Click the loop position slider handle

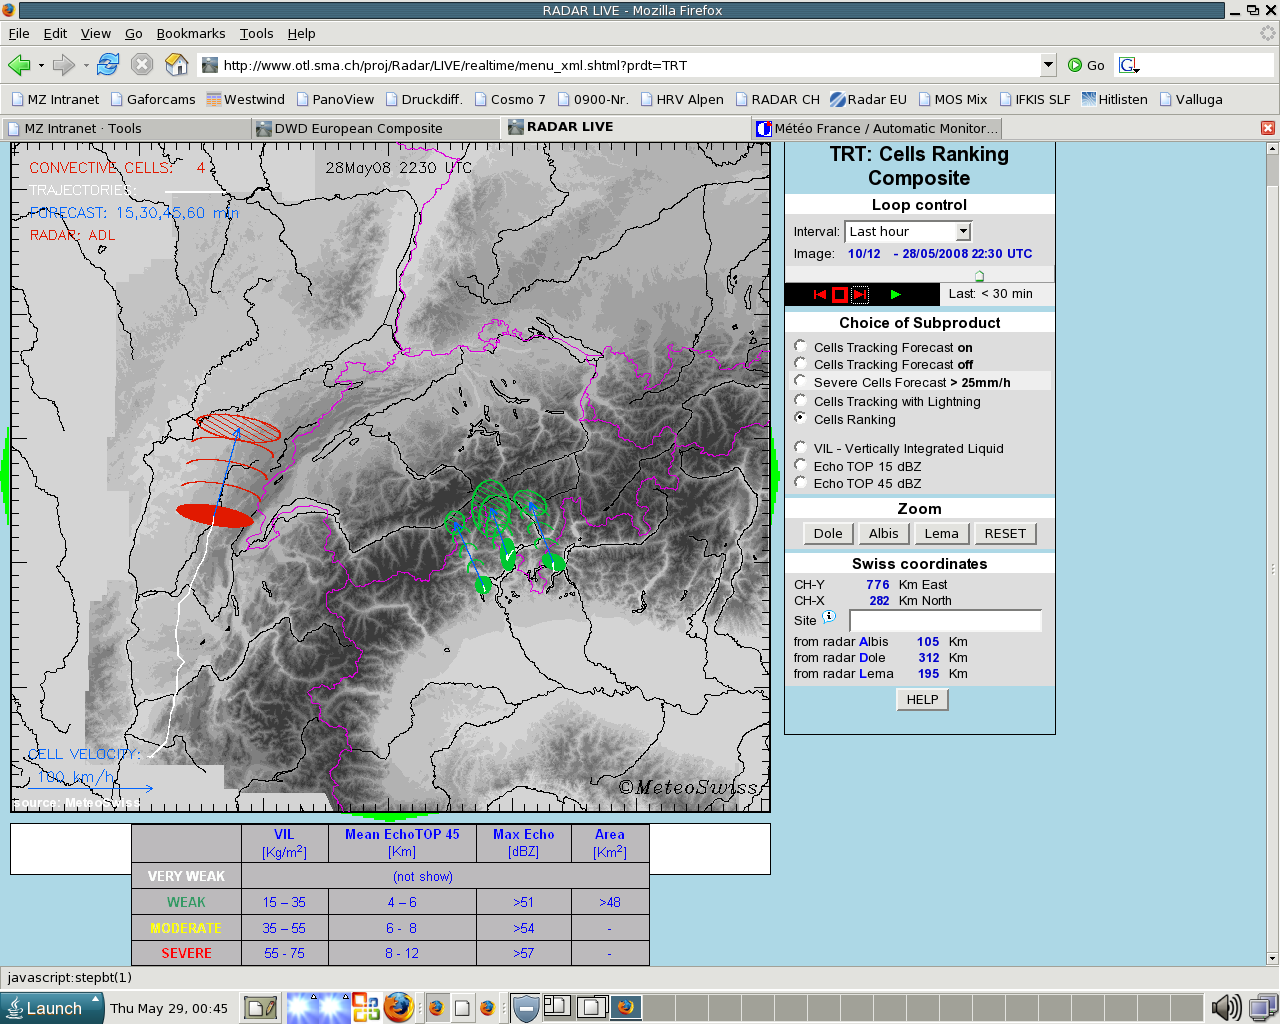tap(979, 276)
